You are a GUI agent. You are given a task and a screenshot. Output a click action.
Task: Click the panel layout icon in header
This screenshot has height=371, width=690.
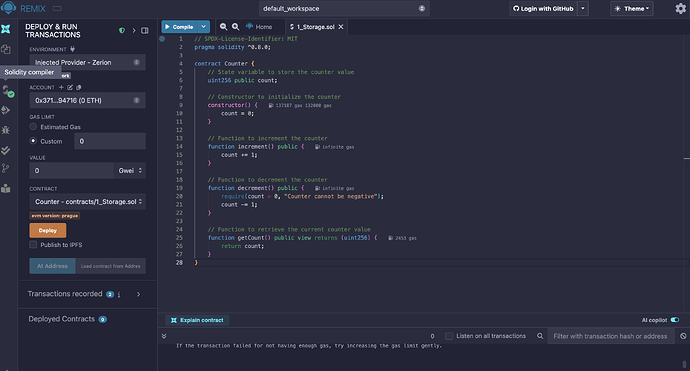tap(144, 30)
